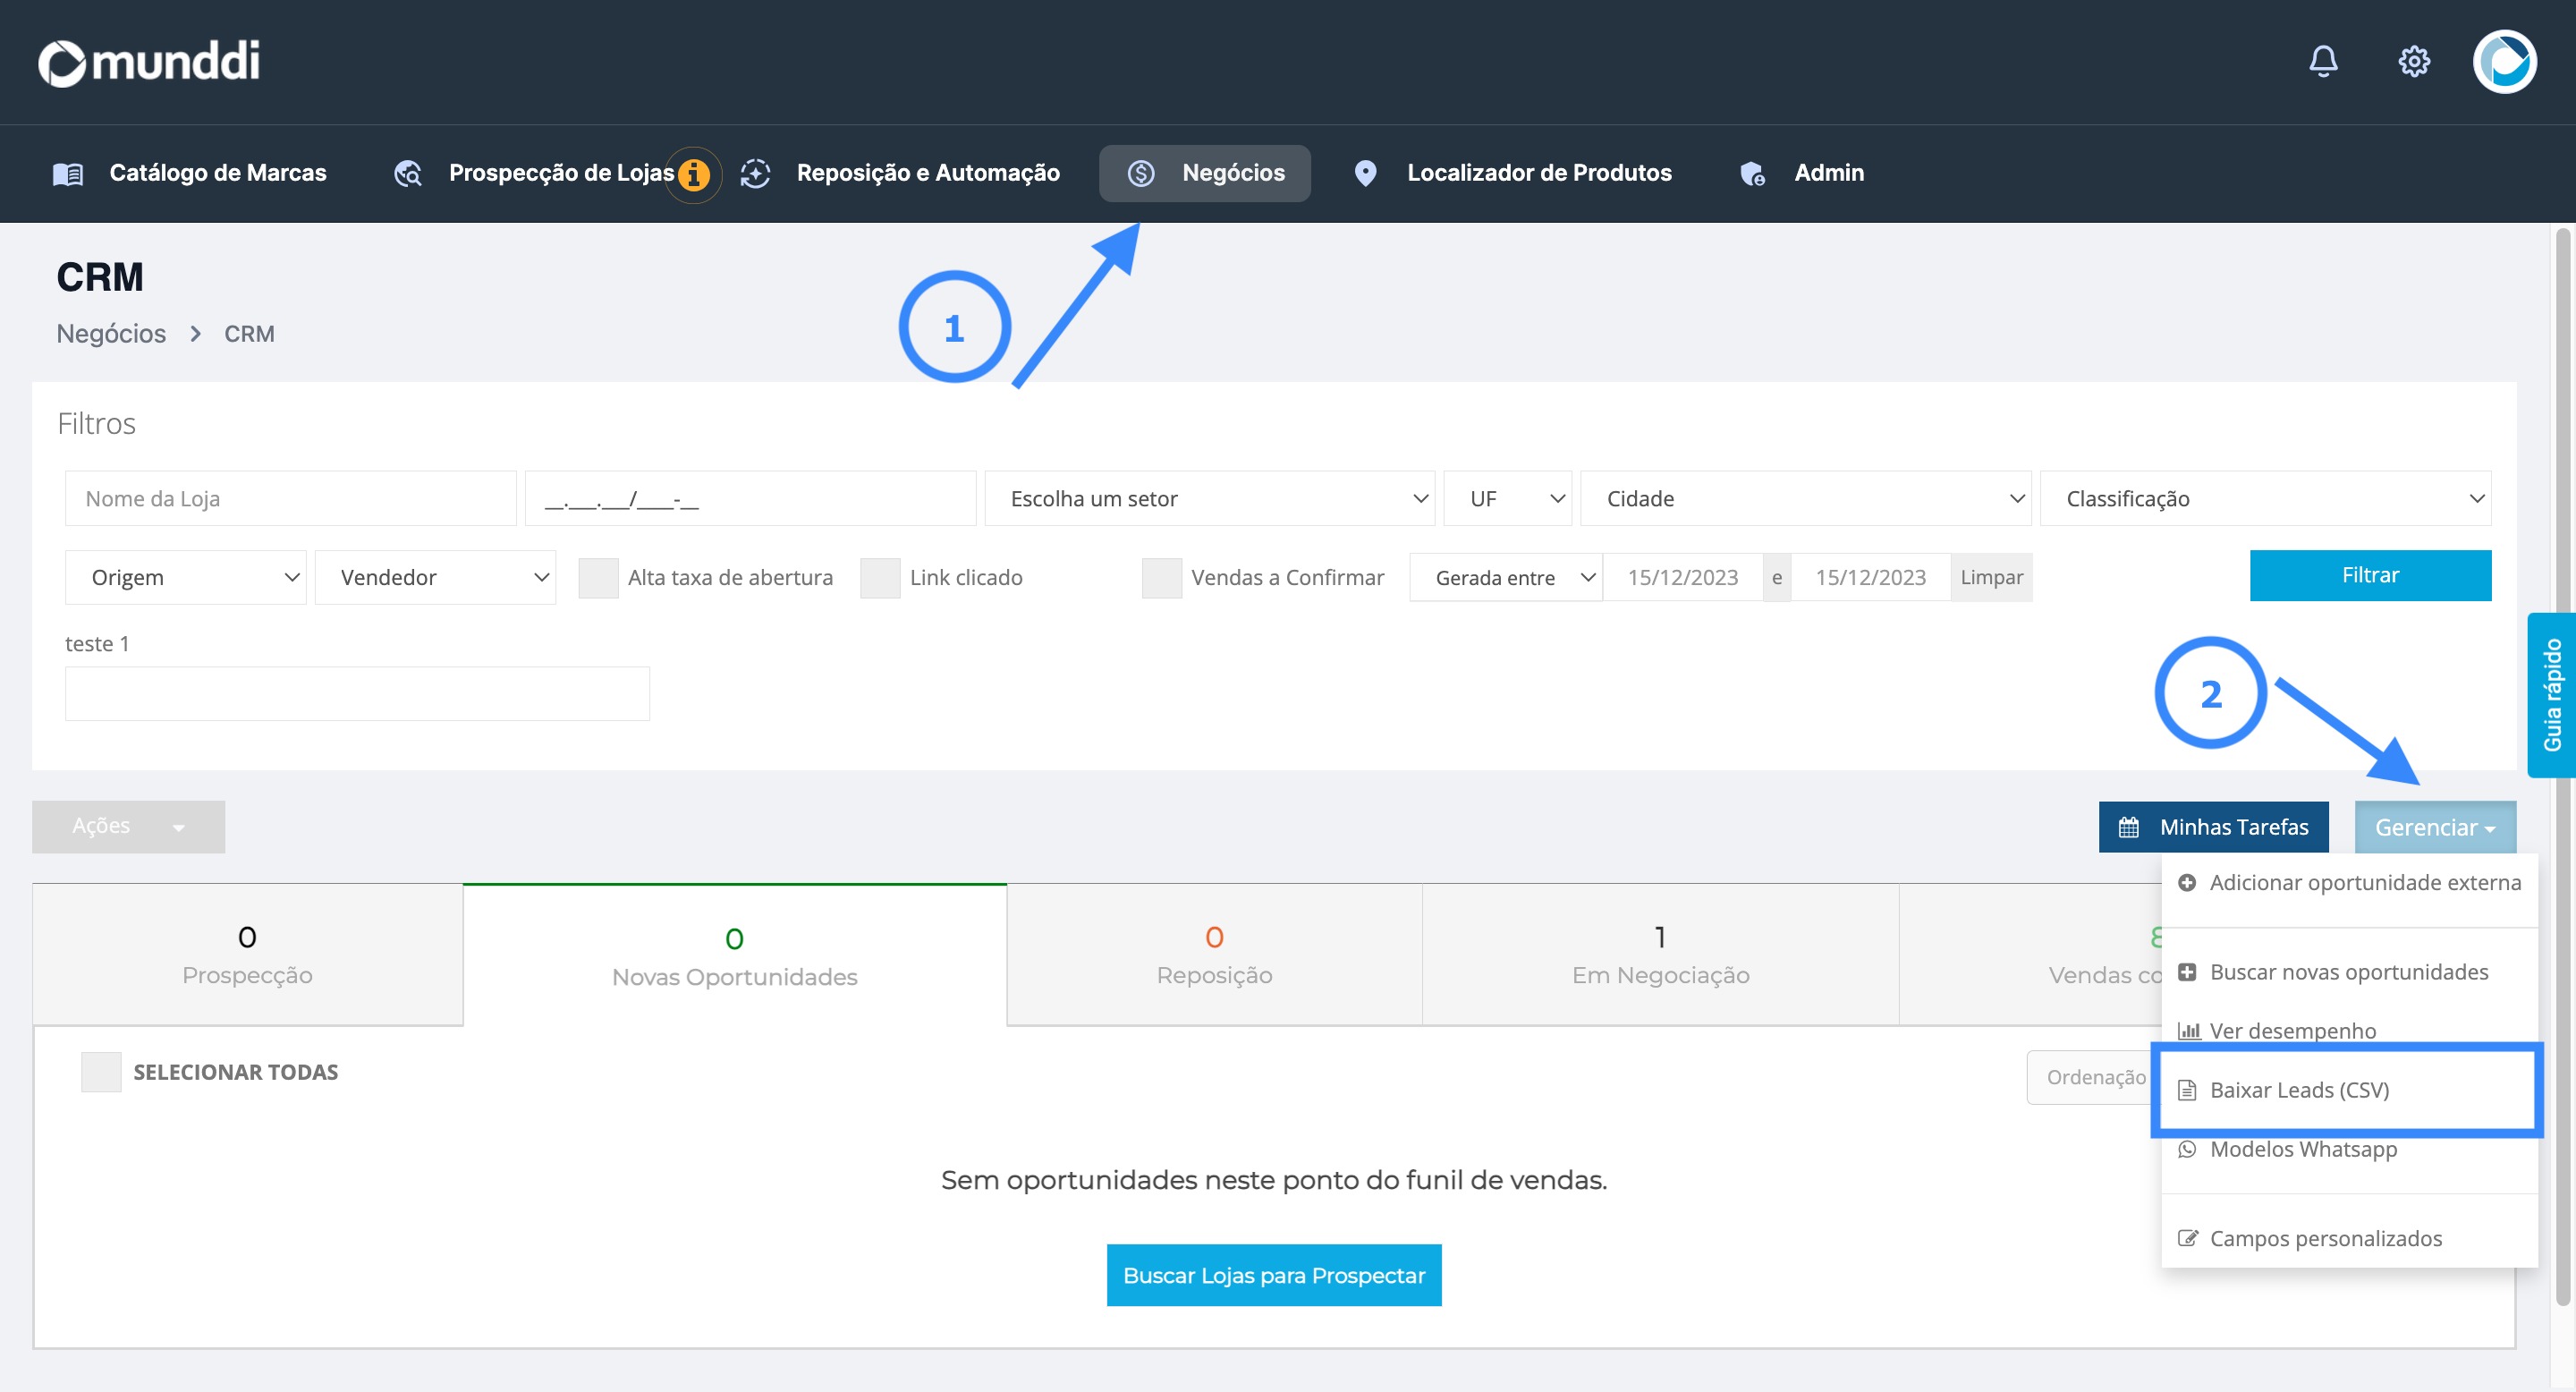The width and height of the screenshot is (2576, 1392).
Task: Open the Gerada entre dropdown
Action: (x=1506, y=577)
